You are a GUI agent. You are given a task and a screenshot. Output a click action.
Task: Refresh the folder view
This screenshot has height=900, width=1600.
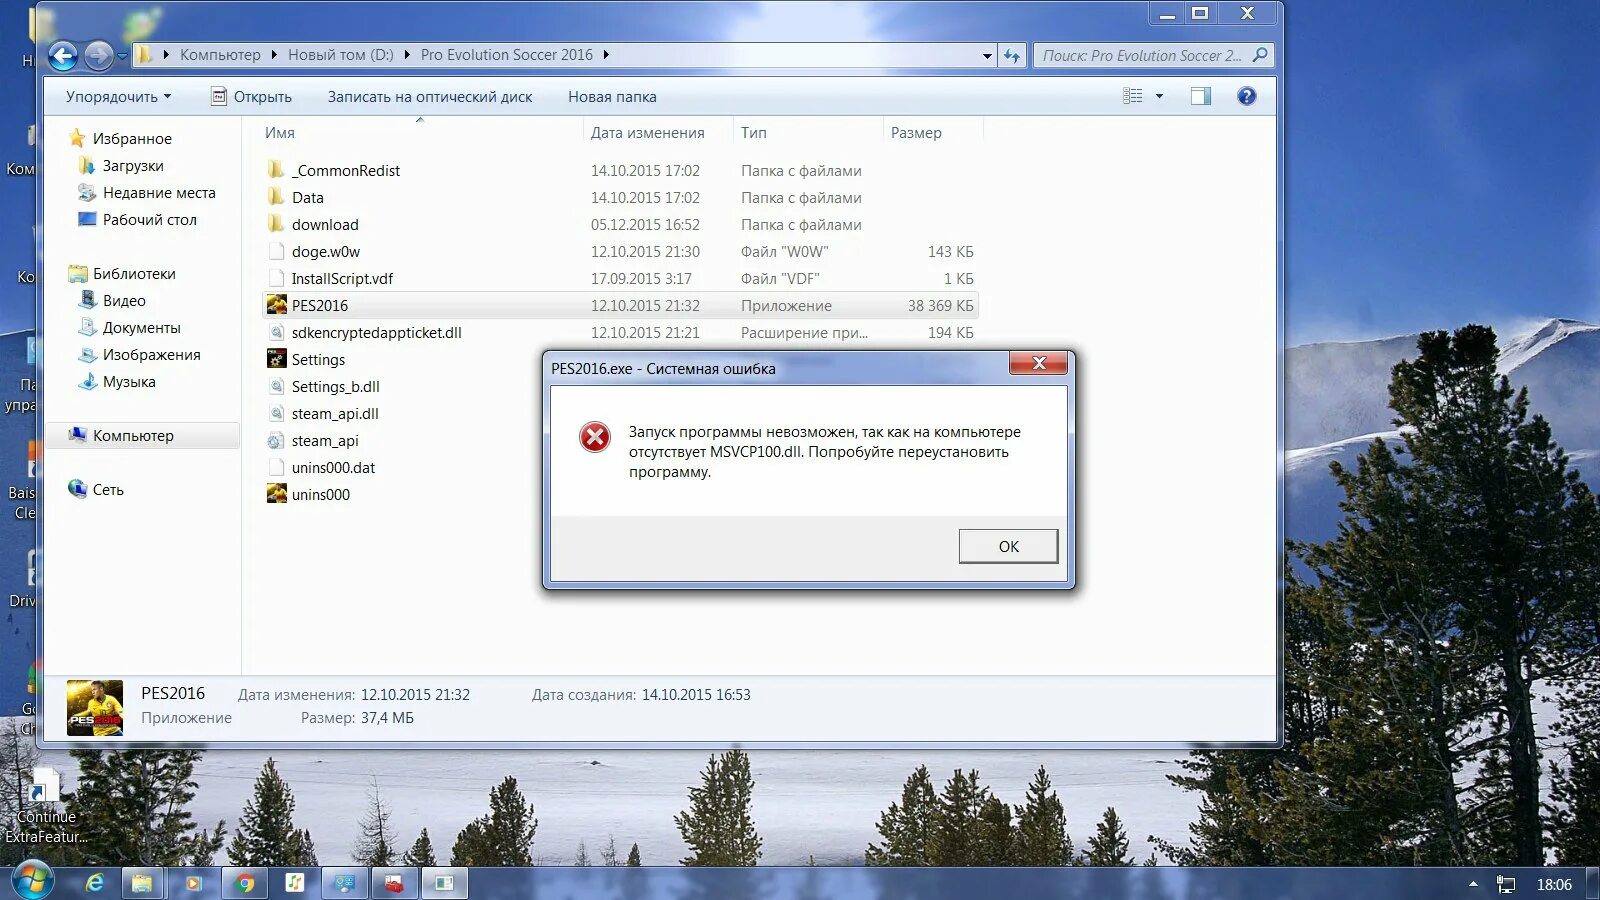(1012, 56)
